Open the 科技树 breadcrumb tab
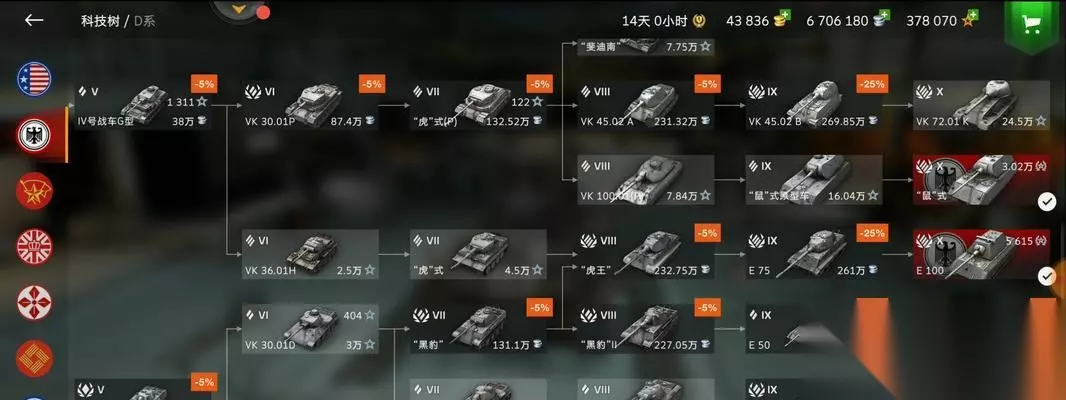1066x400 pixels. pos(100,21)
